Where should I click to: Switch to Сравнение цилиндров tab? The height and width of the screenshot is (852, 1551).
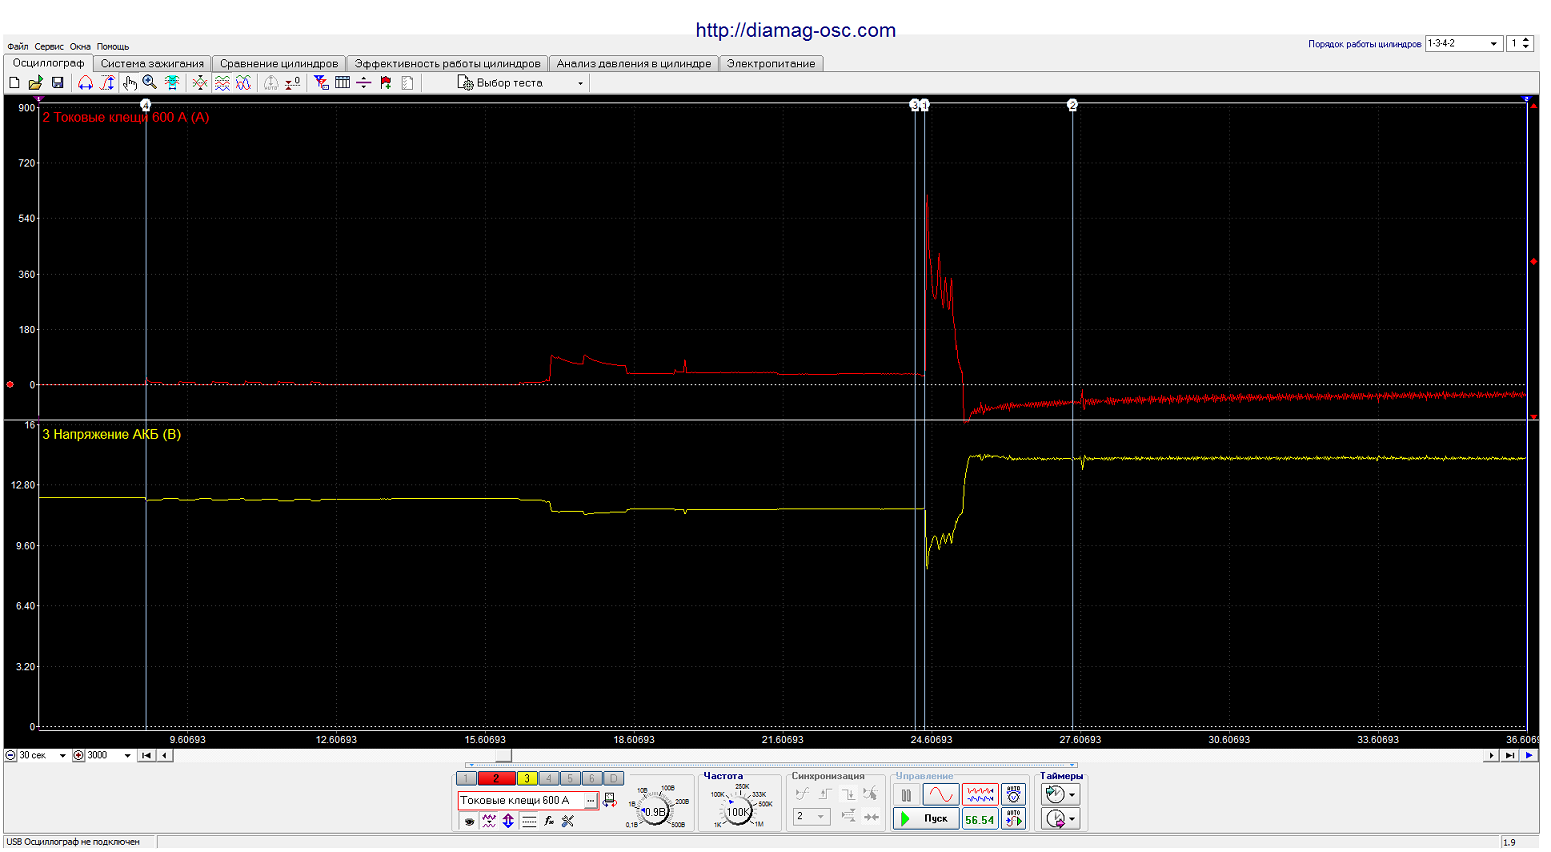(x=279, y=63)
